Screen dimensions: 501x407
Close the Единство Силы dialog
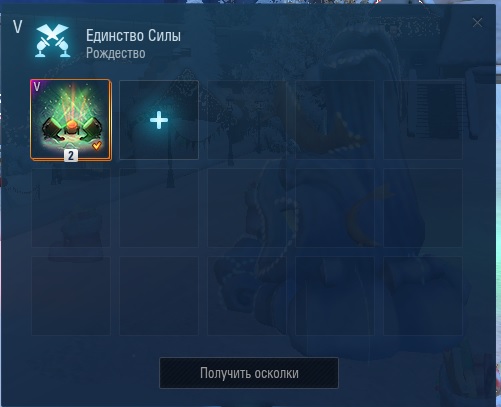477,23
